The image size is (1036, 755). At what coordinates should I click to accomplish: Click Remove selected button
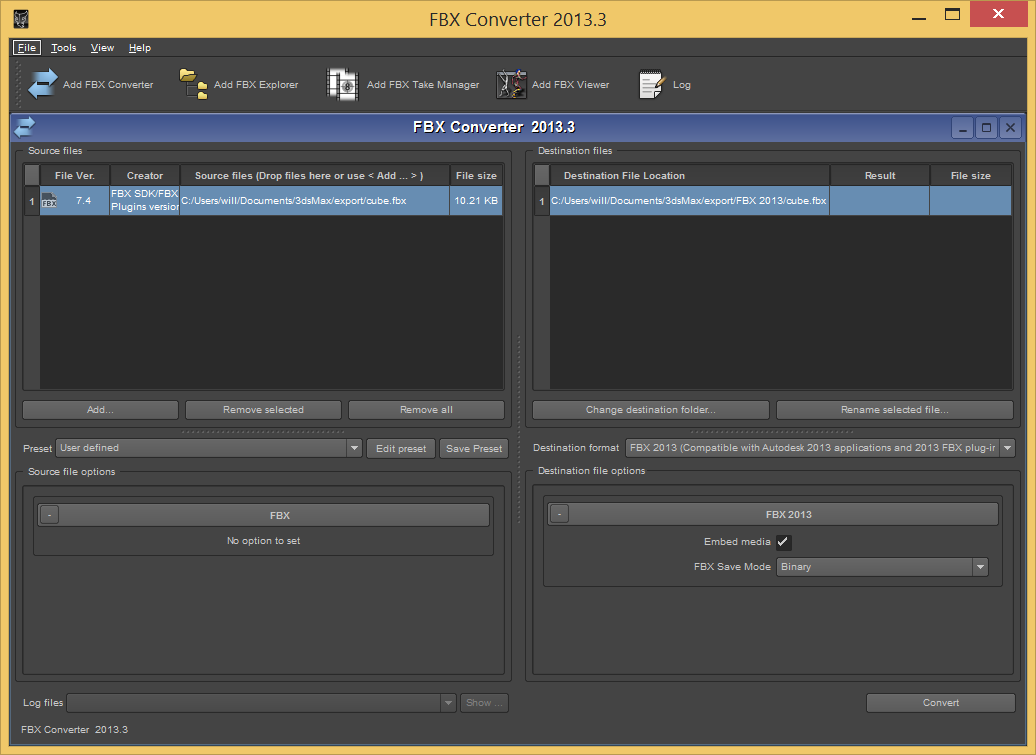point(264,410)
